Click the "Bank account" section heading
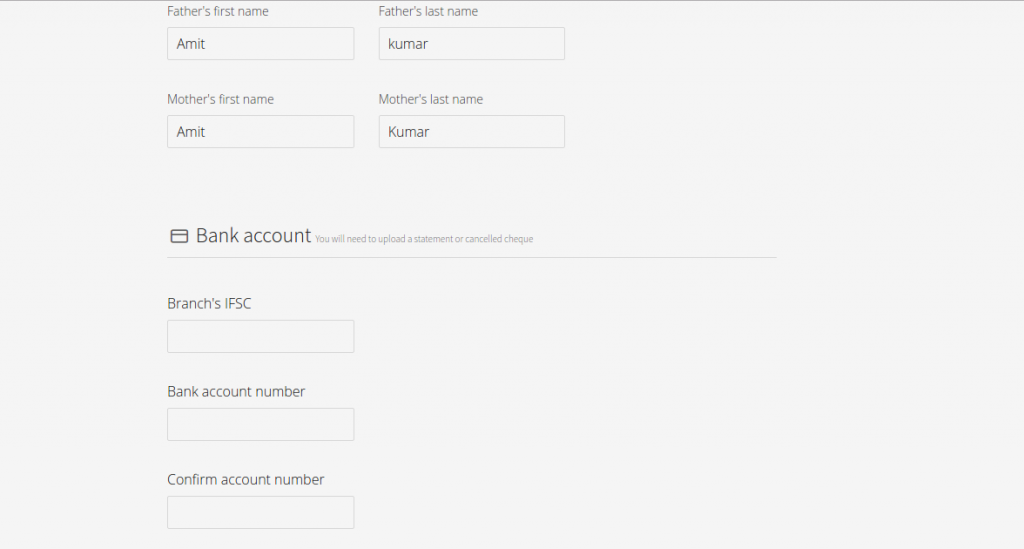Screen dimensions: 1024x549 253,236
